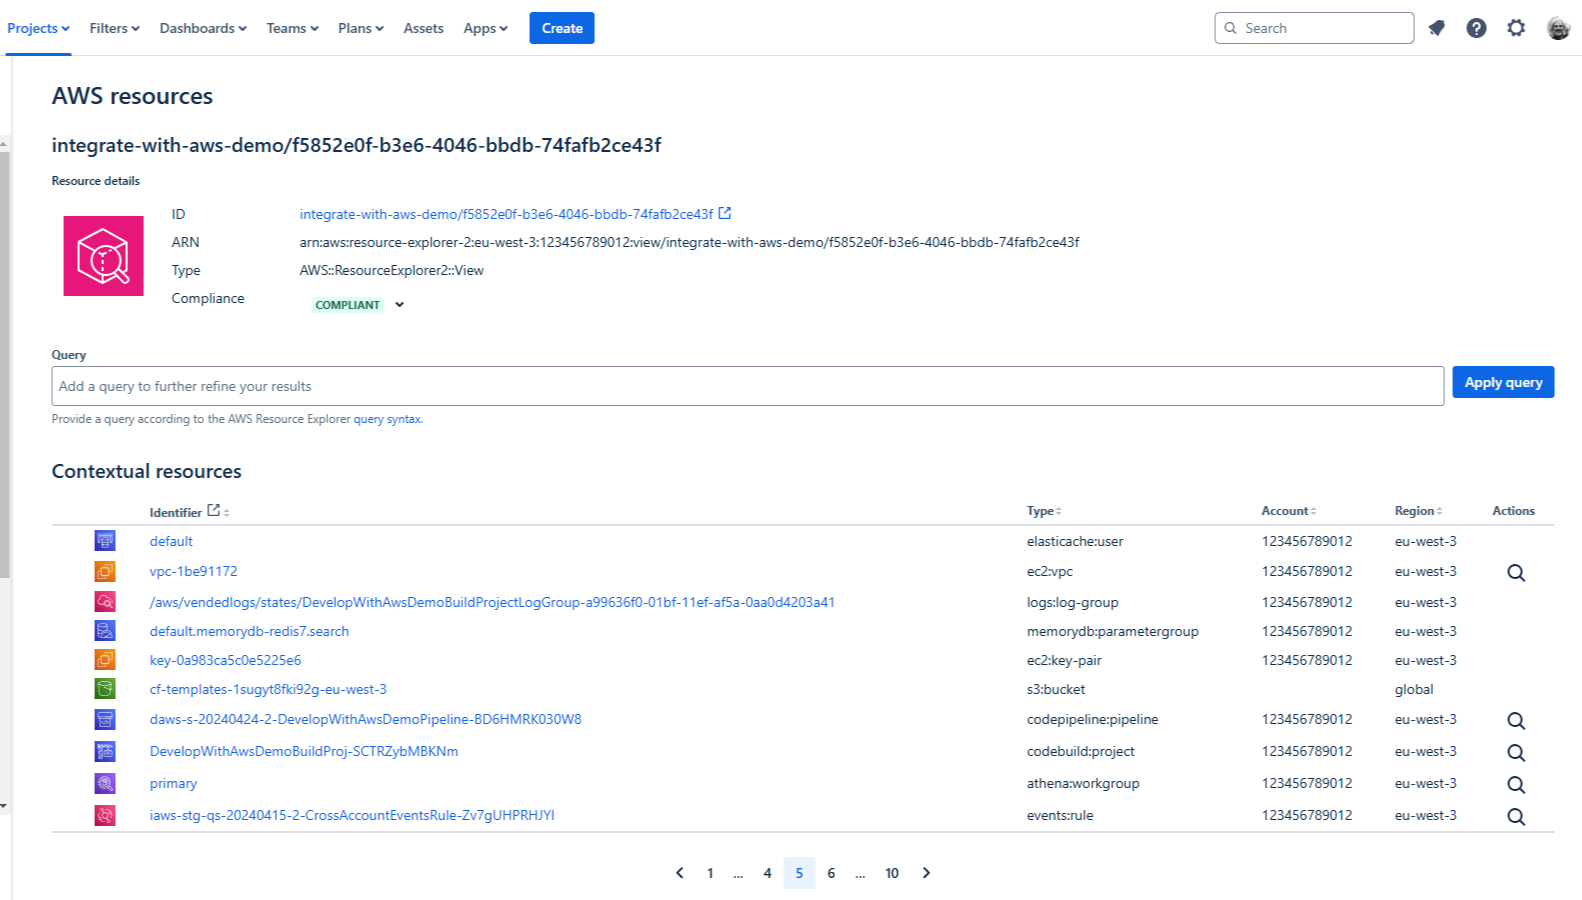
Task: Open the primary workgroup link
Action: (x=173, y=783)
